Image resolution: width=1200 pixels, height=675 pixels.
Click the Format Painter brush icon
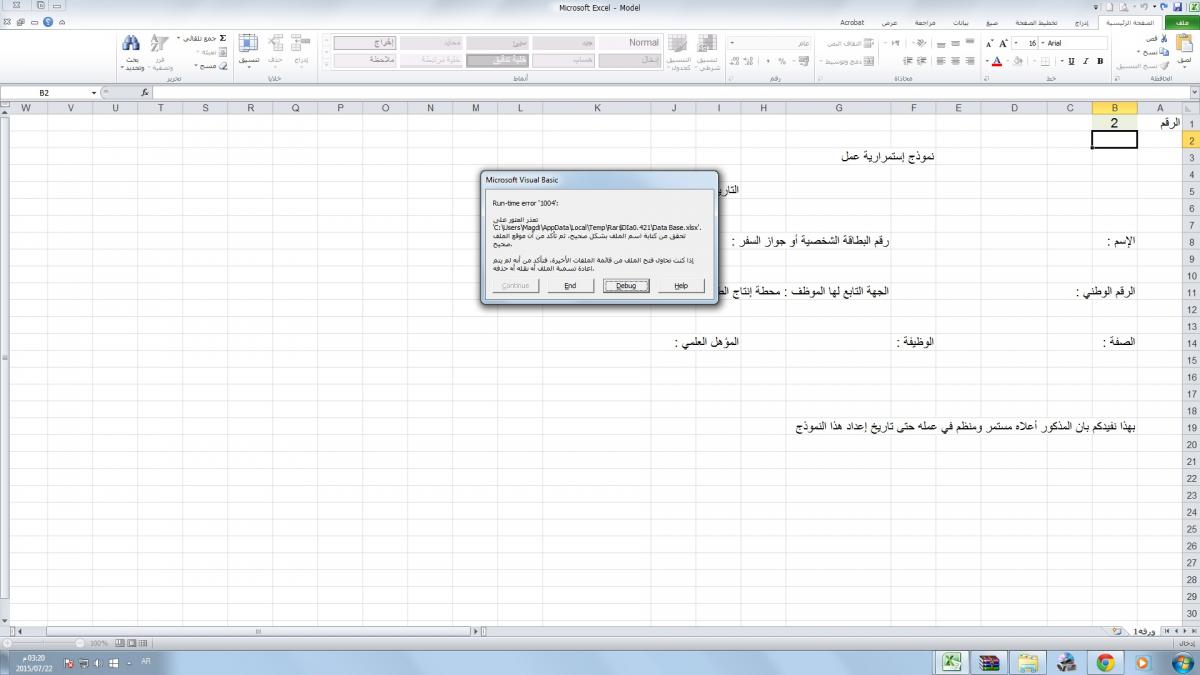point(1165,66)
